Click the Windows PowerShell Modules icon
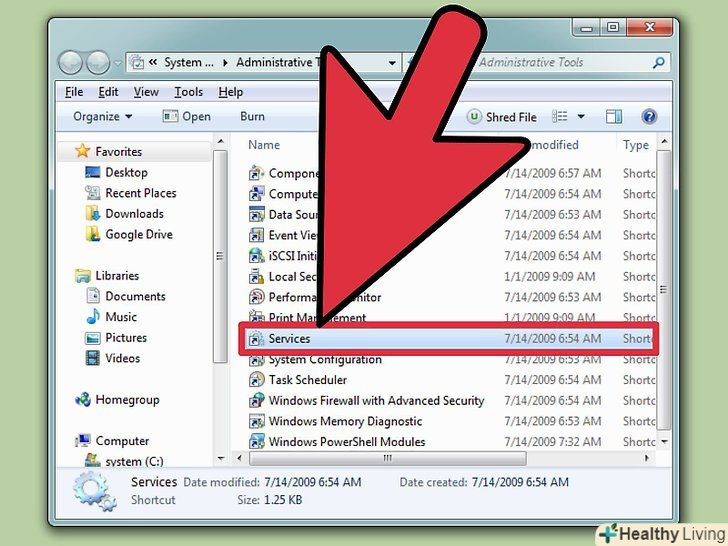The width and height of the screenshot is (728, 546). point(256,442)
